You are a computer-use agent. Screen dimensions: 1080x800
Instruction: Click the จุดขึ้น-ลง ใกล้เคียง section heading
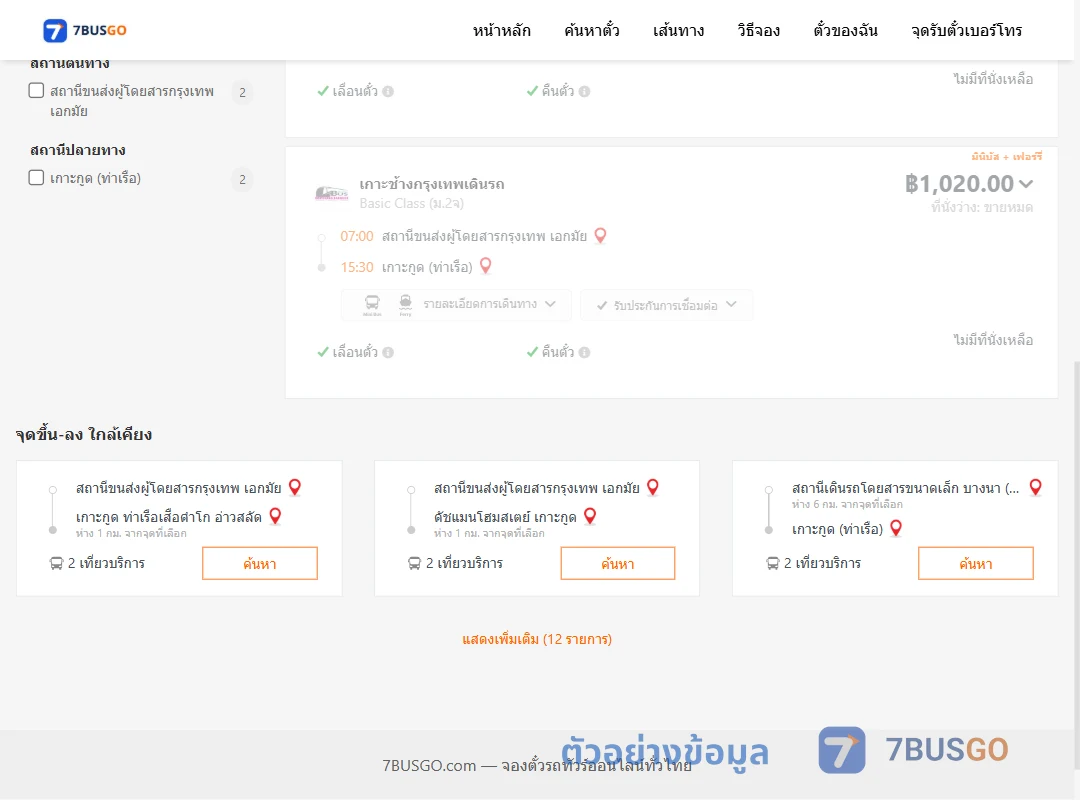click(x=84, y=434)
